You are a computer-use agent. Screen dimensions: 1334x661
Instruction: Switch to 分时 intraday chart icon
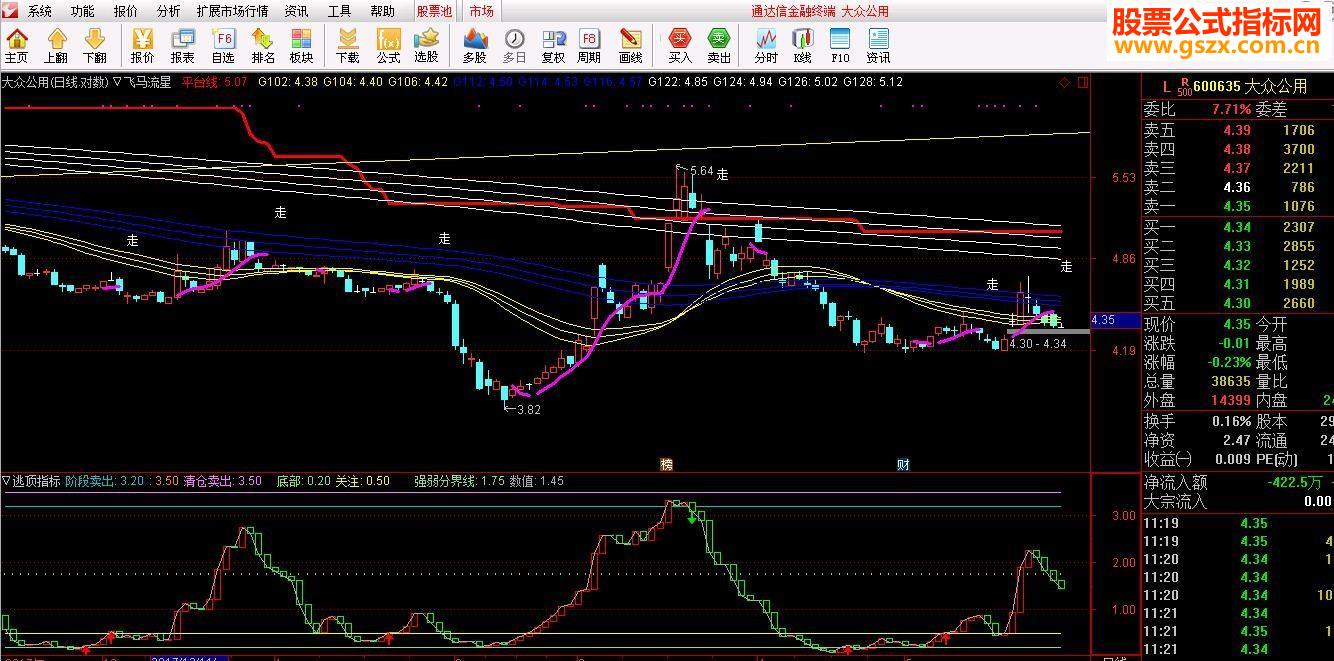tap(766, 46)
